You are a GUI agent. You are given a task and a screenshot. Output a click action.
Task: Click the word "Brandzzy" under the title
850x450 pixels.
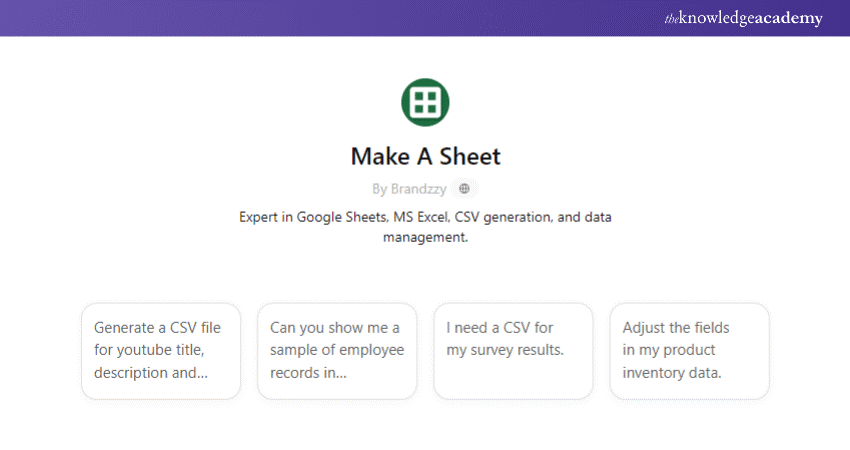coord(416,188)
